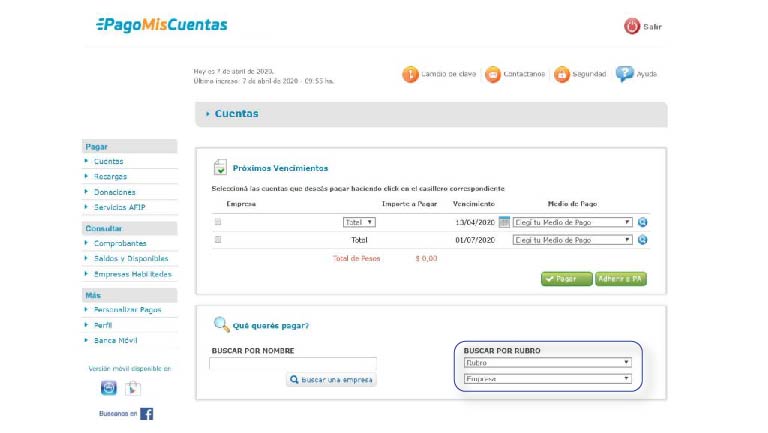Tick the checkbox for the 01/07/2020 row
The height and width of the screenshot is (433, 768).
point(218,240)
